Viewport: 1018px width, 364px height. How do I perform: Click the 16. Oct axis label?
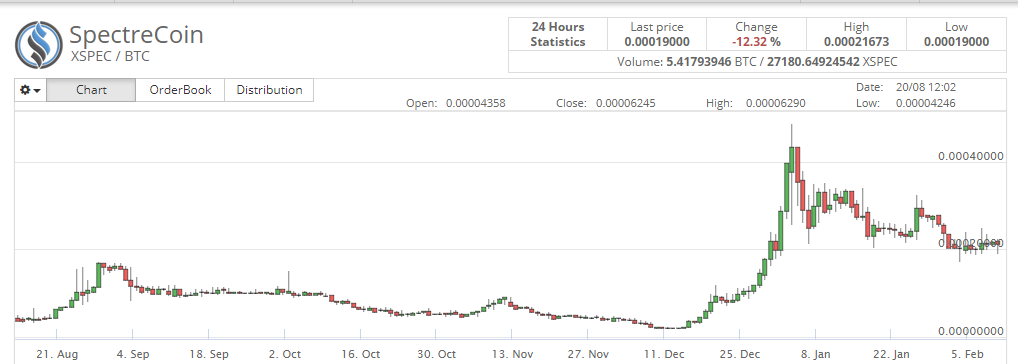360,355
